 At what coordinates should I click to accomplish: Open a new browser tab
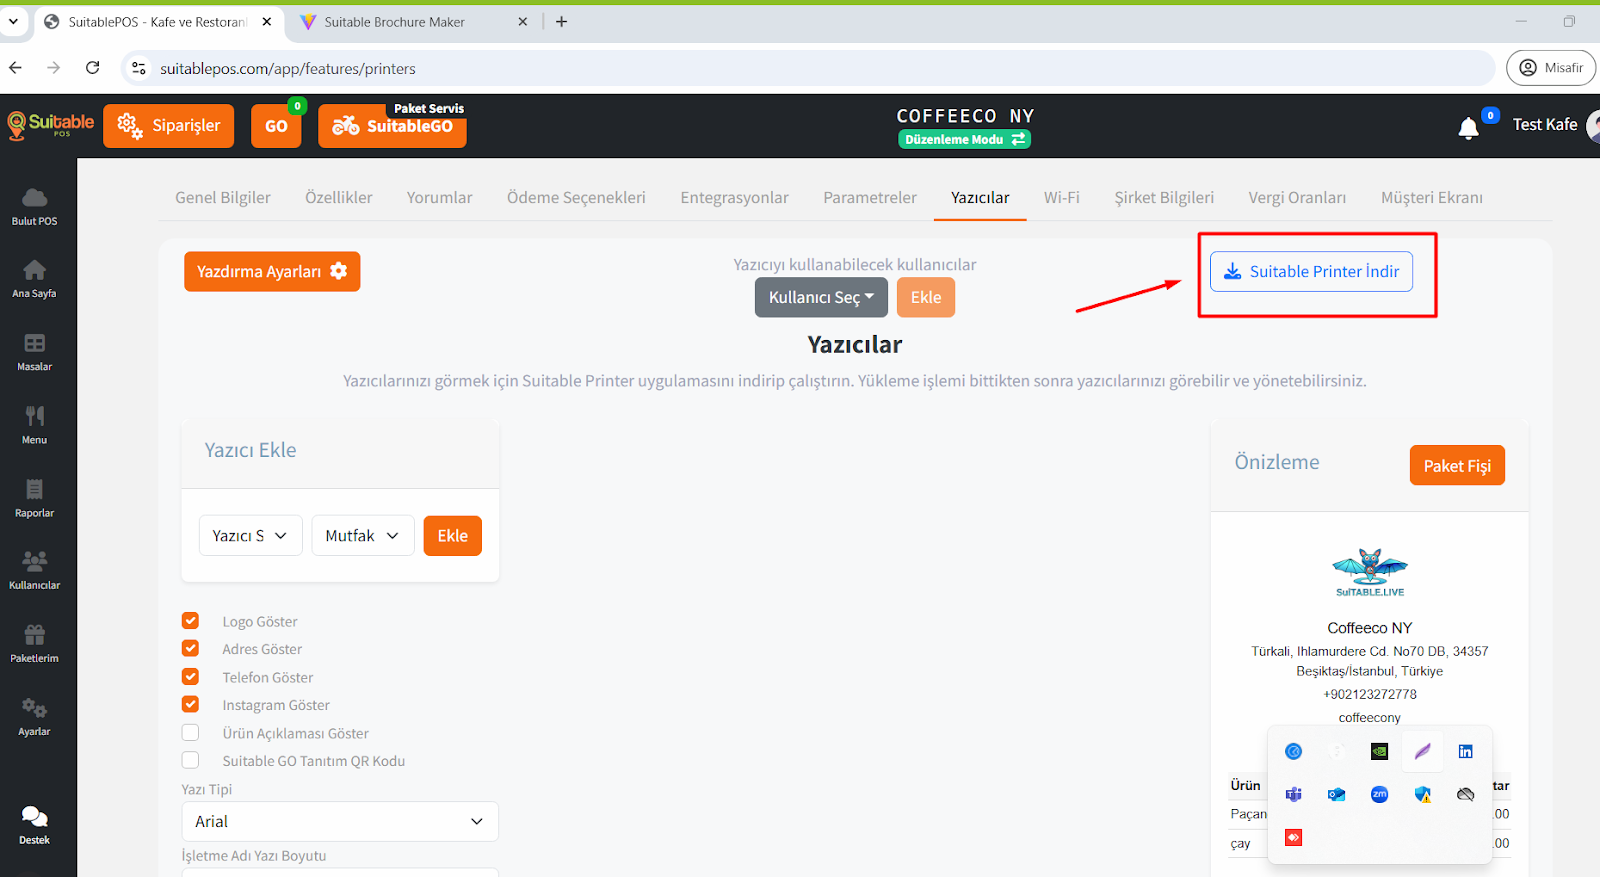click(x=562, y=21)
